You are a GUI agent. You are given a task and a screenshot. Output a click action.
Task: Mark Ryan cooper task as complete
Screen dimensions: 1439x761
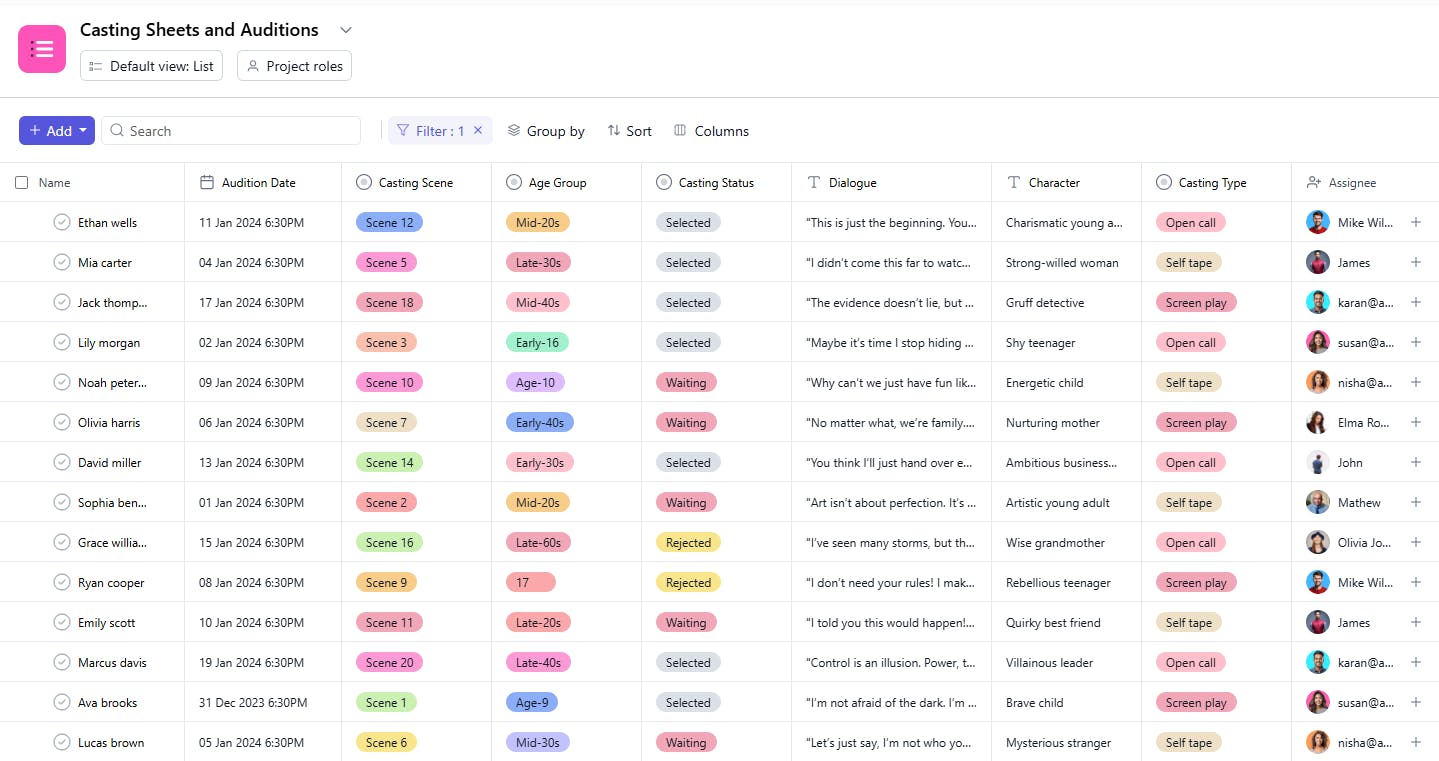click(62, 582)
